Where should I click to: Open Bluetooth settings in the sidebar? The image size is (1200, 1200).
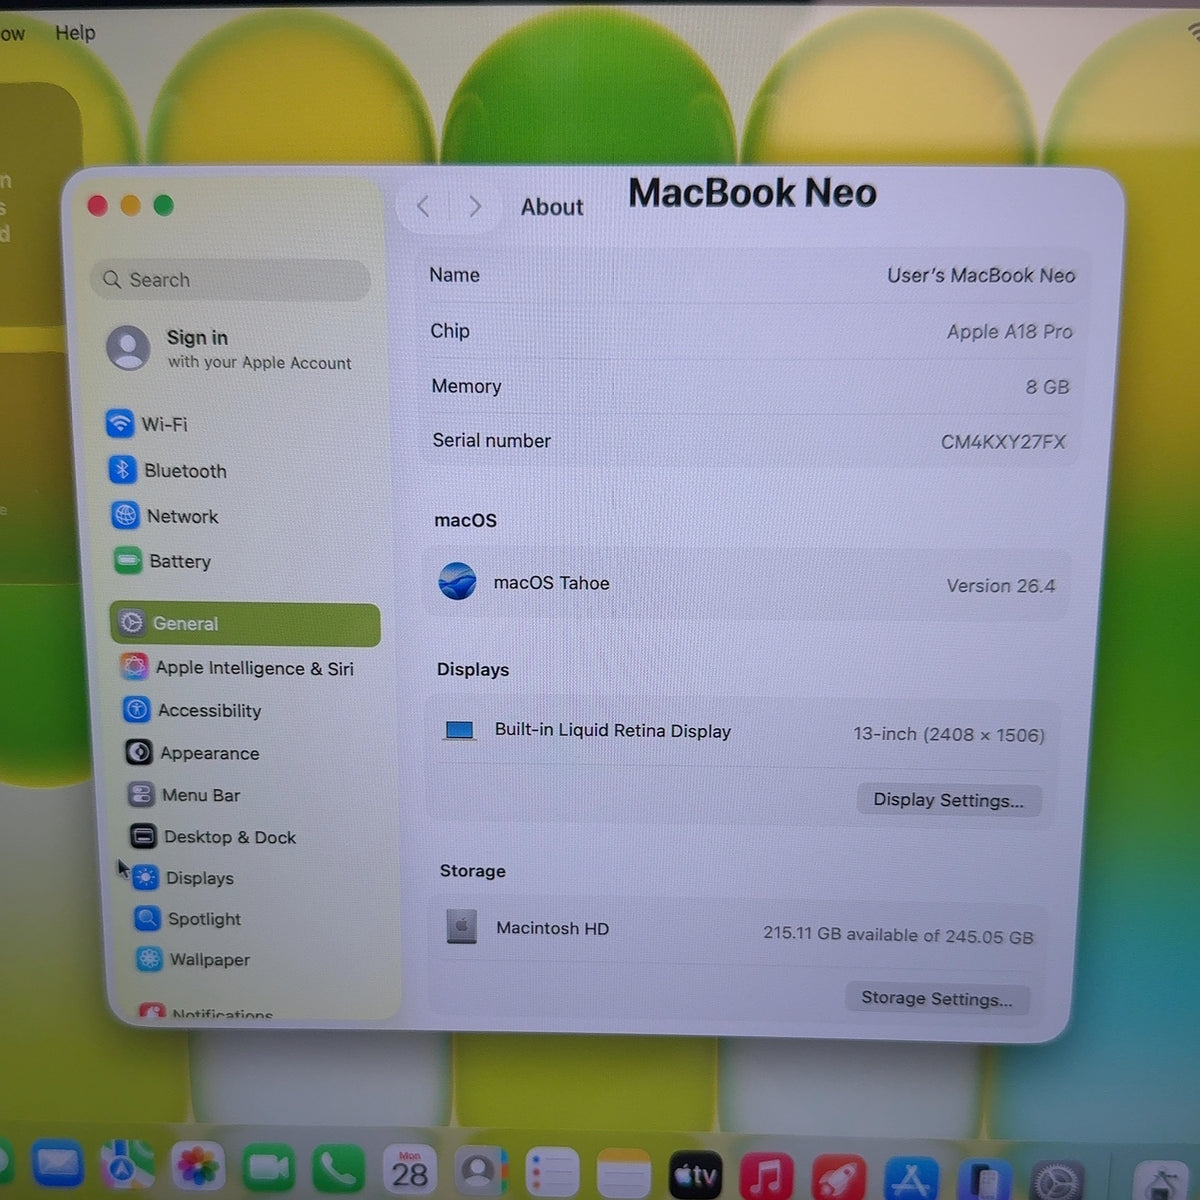[168, 470]
